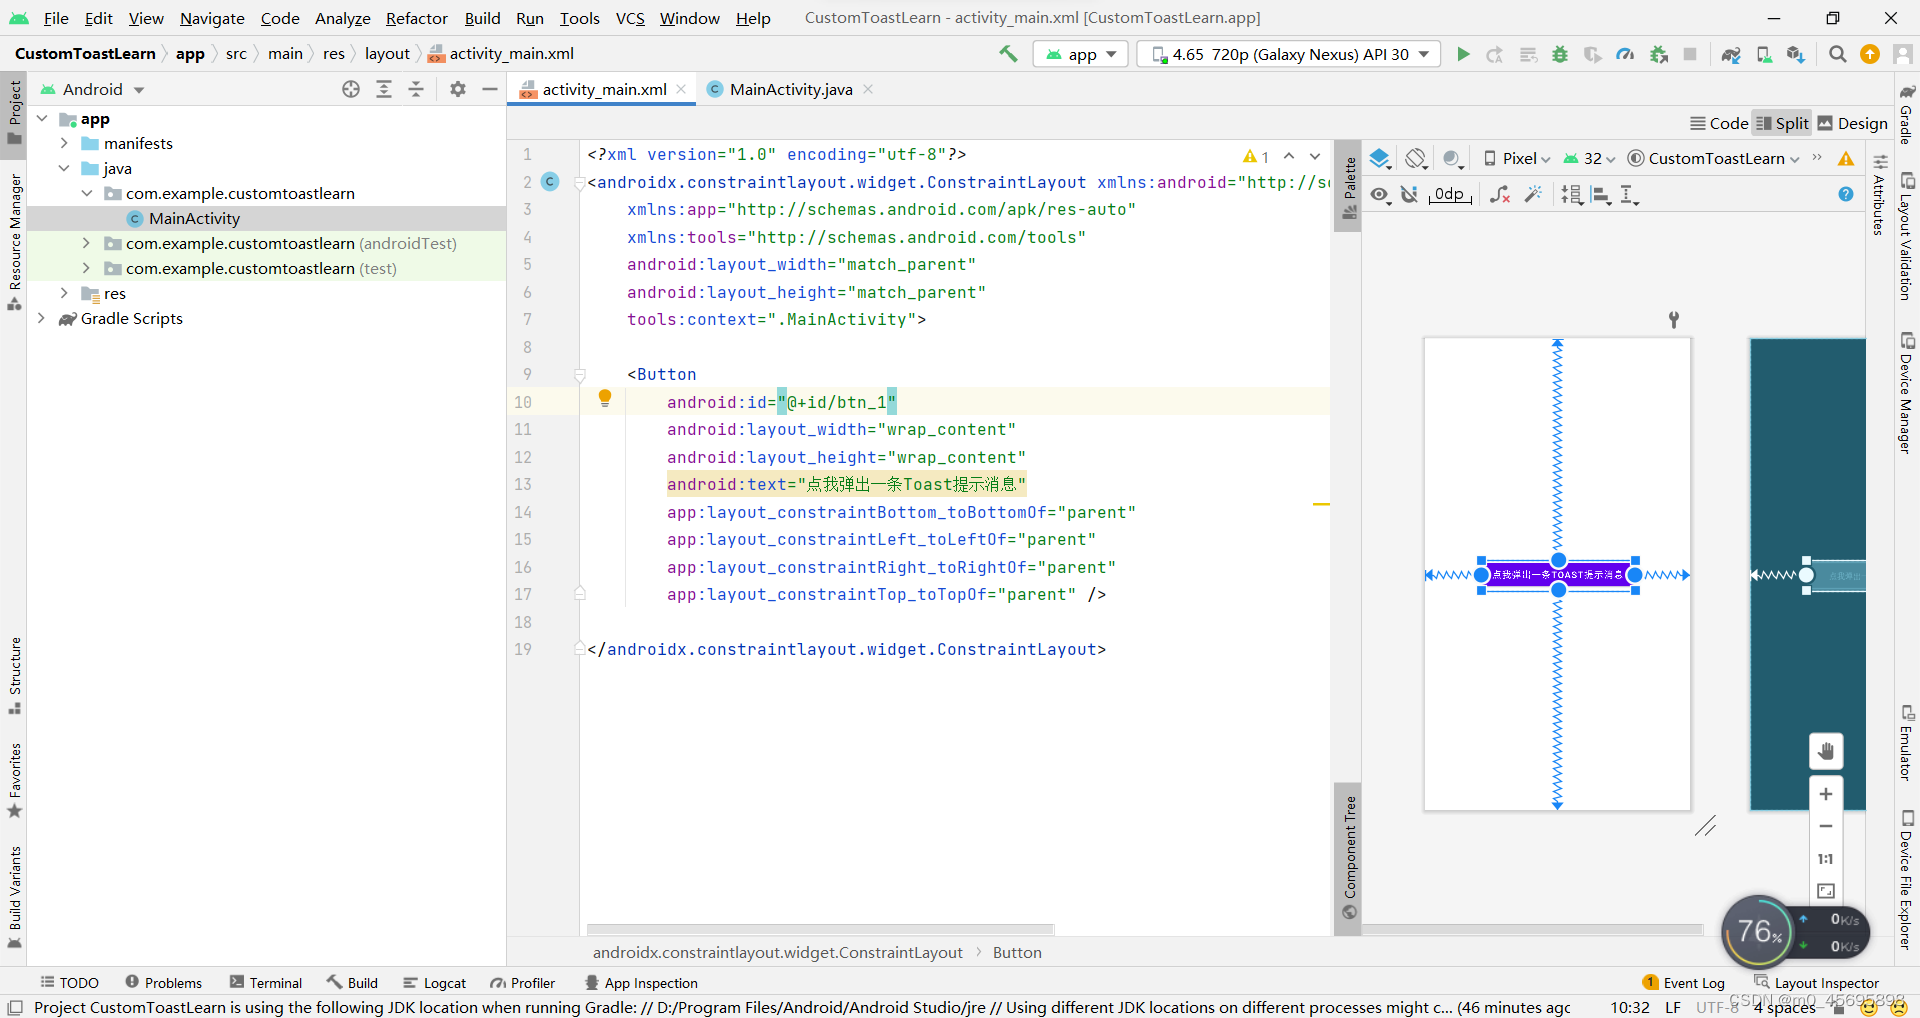This screenshot has width=1920, height=1018.
Task: Set design zoom to 1:1
Action: tap(1826, 859)
